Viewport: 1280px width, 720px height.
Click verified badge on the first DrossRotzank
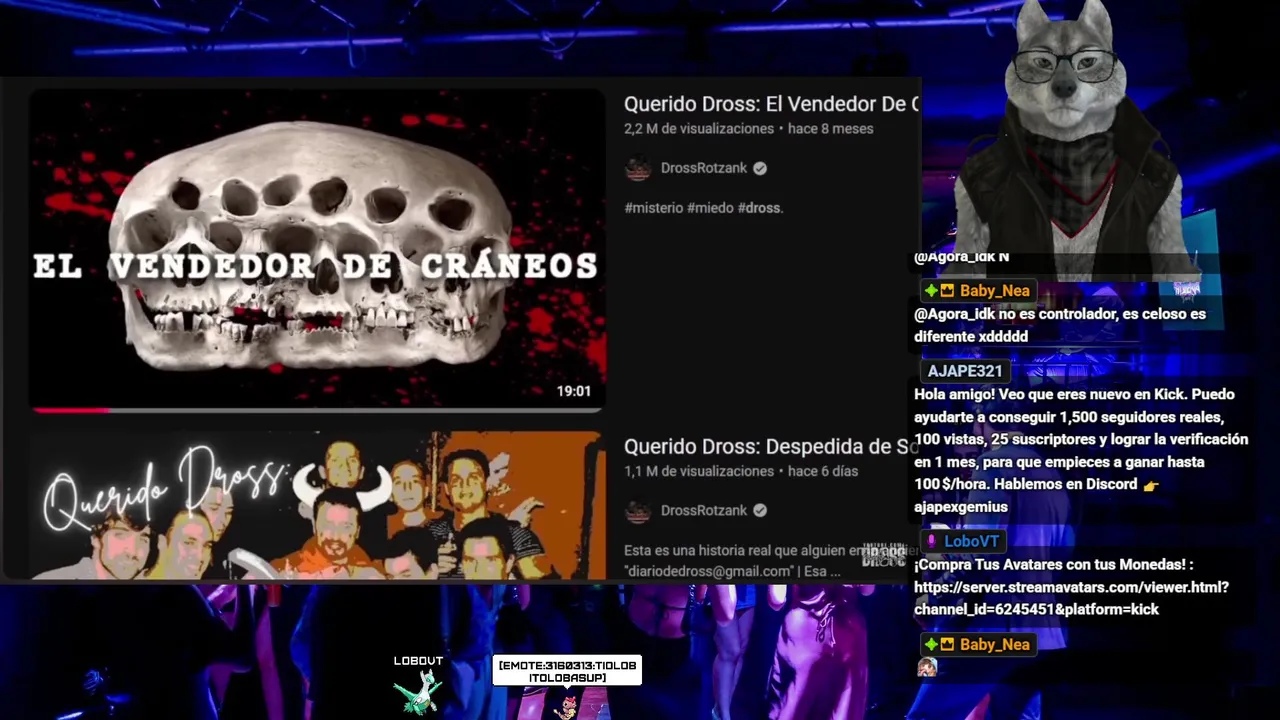point(760,168)
